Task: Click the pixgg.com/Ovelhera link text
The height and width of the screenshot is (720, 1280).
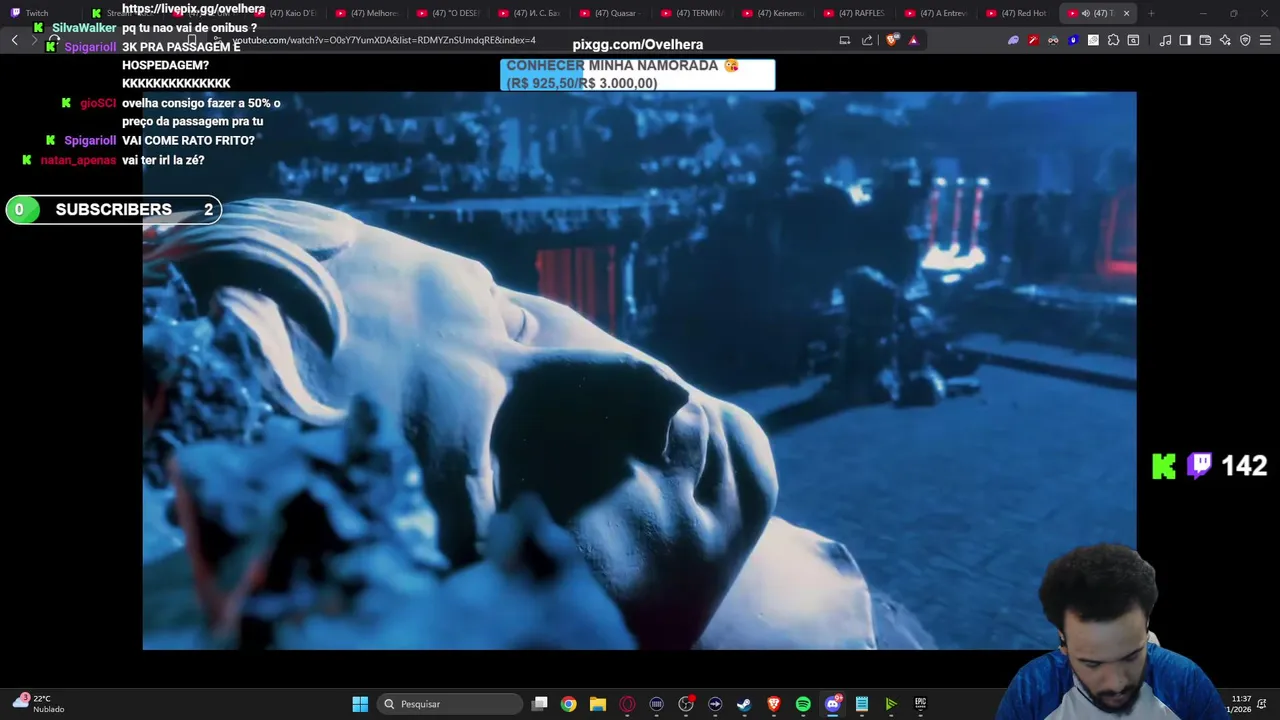Action: coord(638,44)
